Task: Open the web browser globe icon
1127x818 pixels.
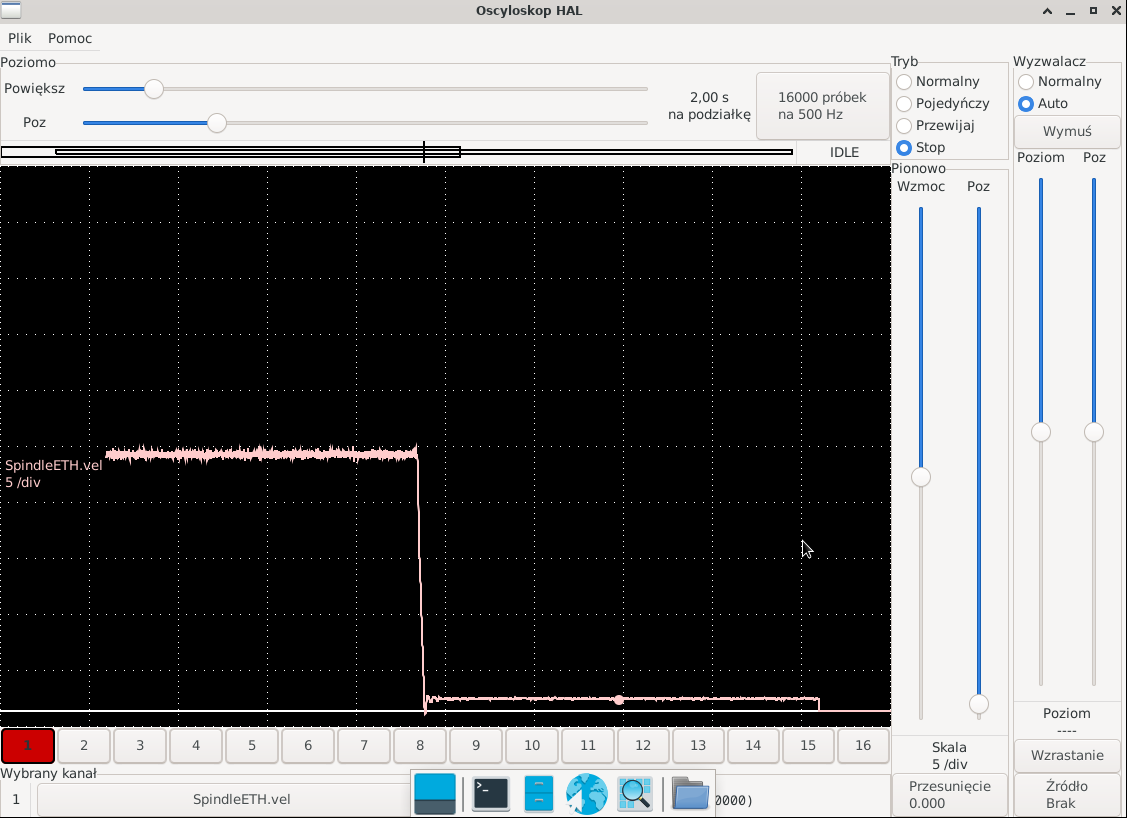Action: click(x=586, y=794)
